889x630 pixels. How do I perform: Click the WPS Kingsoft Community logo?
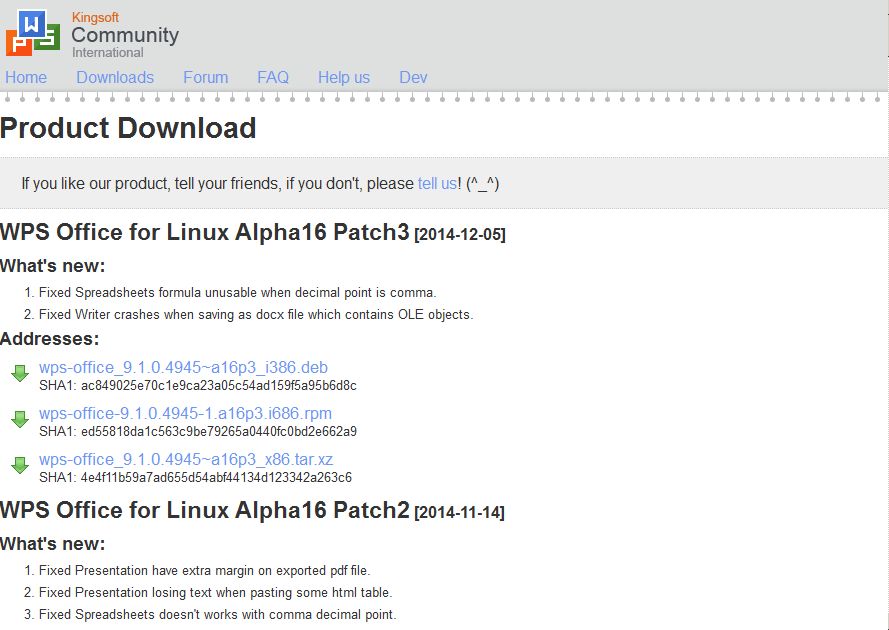click(x=33, y=33)
